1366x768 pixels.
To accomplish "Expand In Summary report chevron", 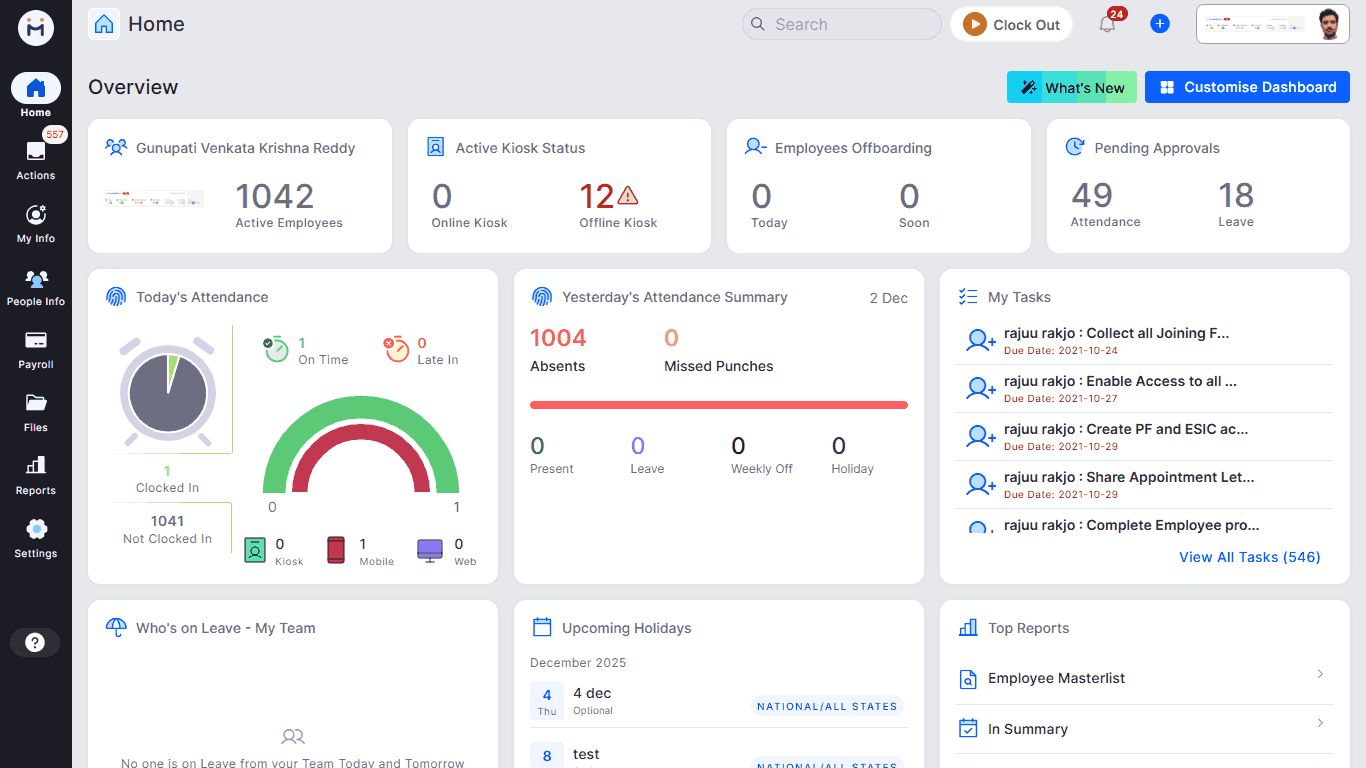I will pos(1320,723).
